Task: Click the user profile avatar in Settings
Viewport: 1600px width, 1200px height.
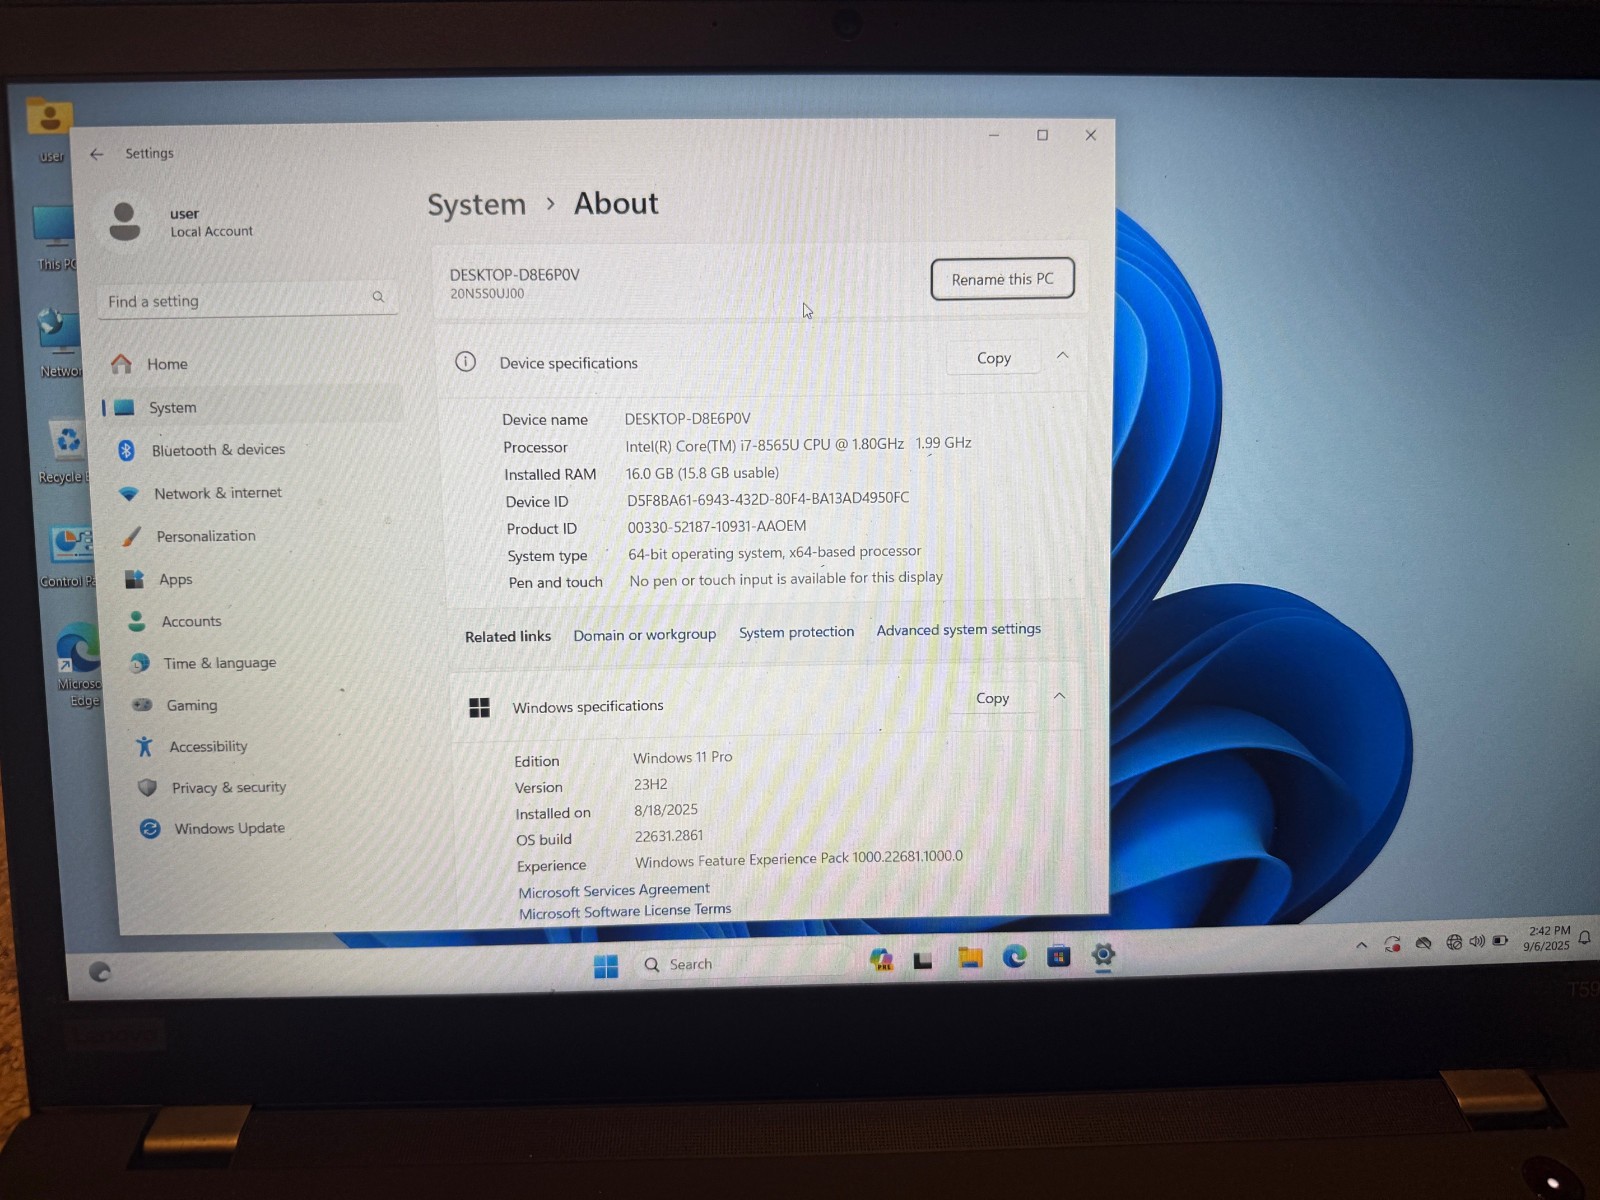Action: pos(125,221)
